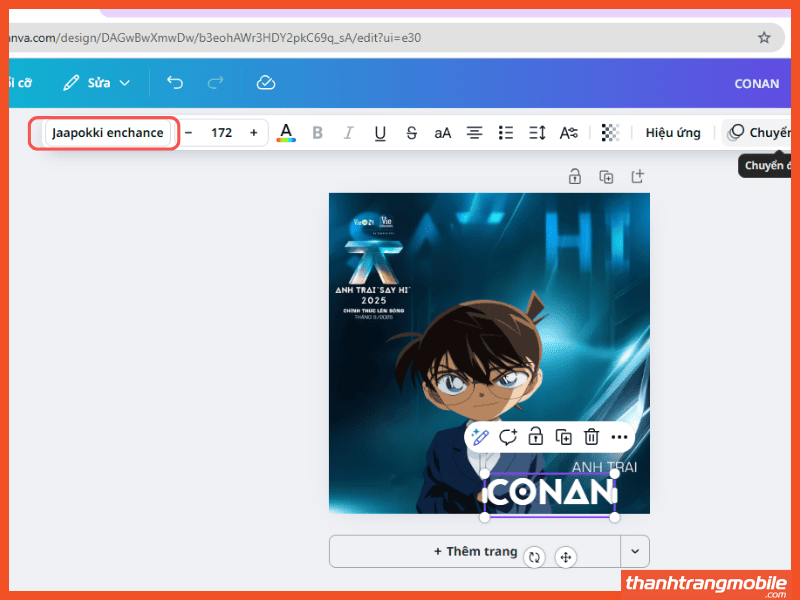Open the text color picker
This screenshot has width=800, height=600.
286,133
